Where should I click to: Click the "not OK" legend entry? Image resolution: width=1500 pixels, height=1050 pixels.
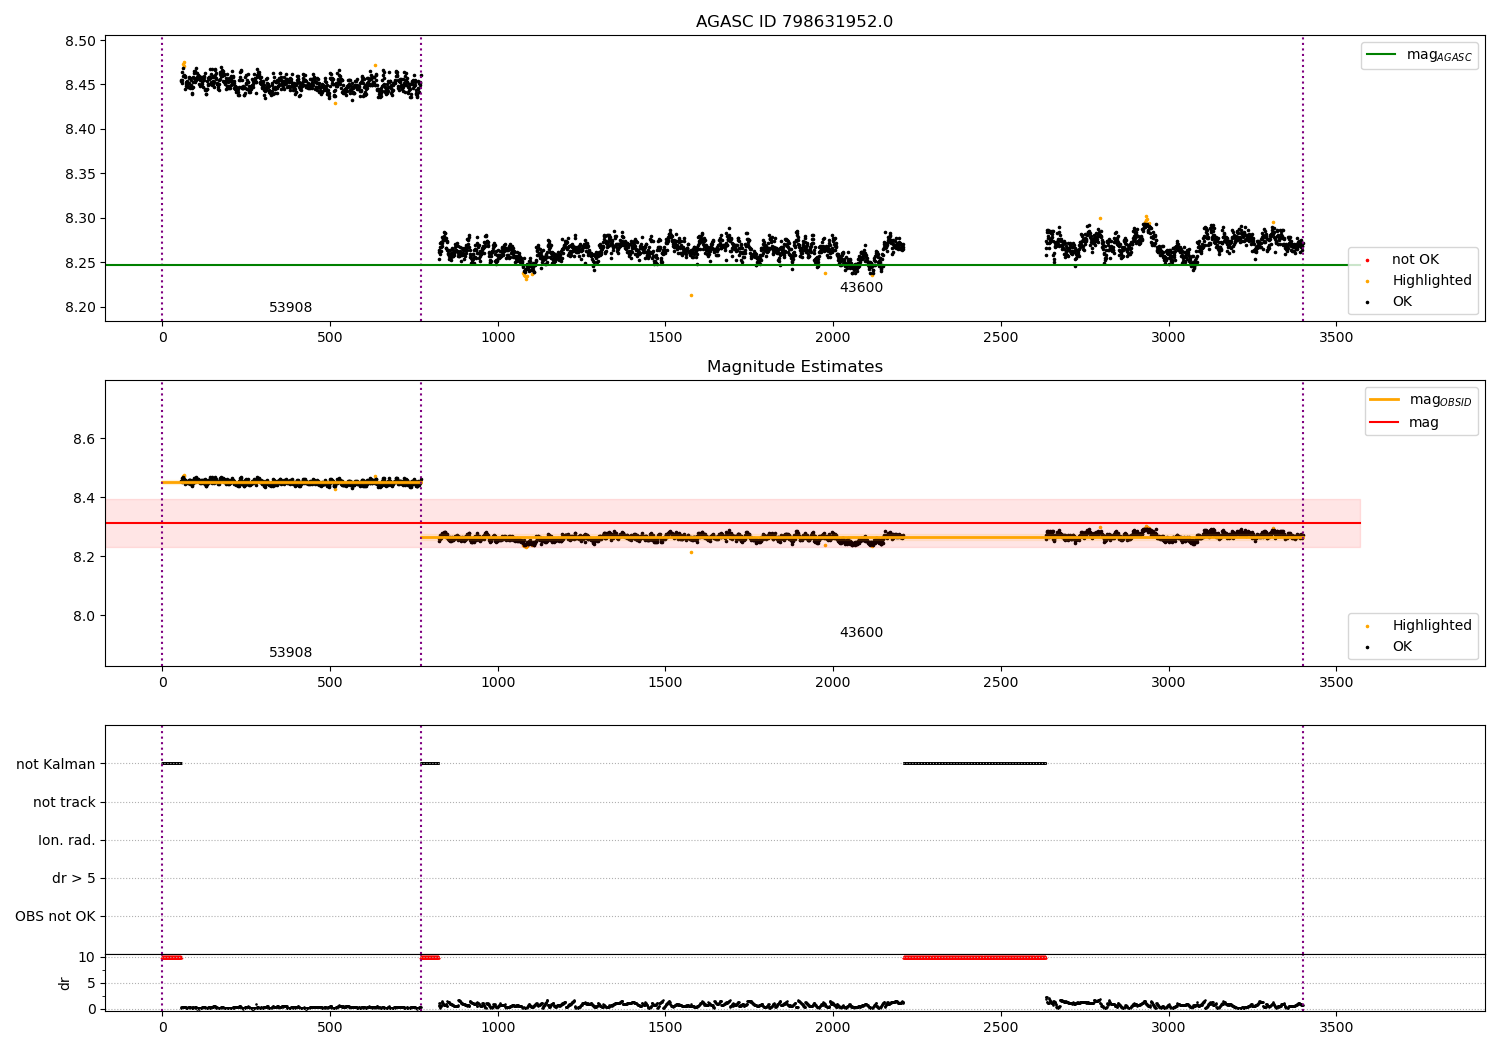click(1415, 260)
